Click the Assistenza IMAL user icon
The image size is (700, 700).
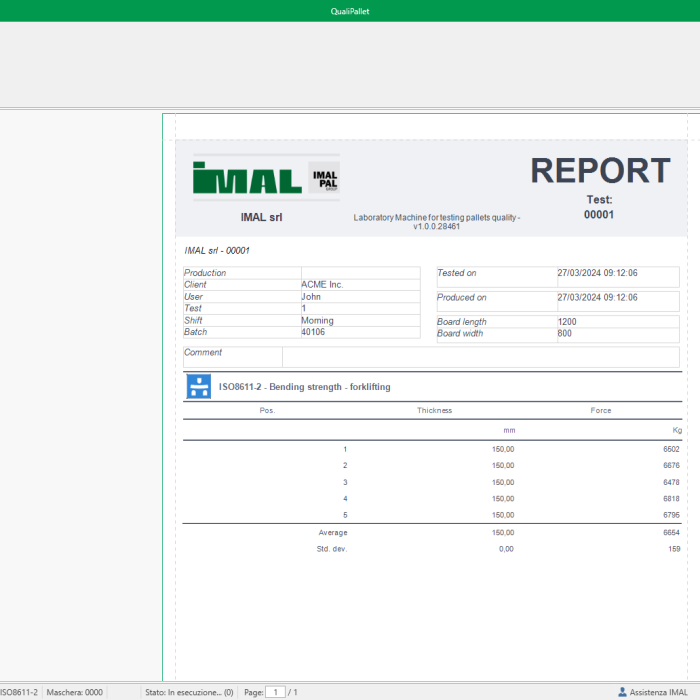click(x=622, y=692)
